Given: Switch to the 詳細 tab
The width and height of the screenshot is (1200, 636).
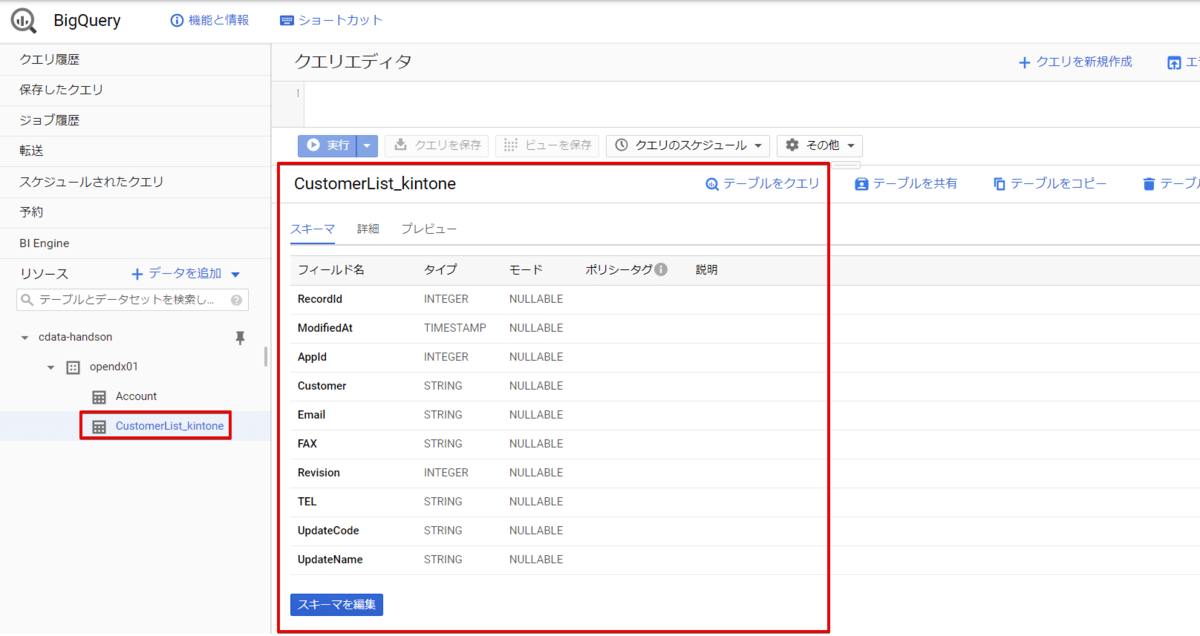Looking at the screenshot, I should click(x=368, y=229).
